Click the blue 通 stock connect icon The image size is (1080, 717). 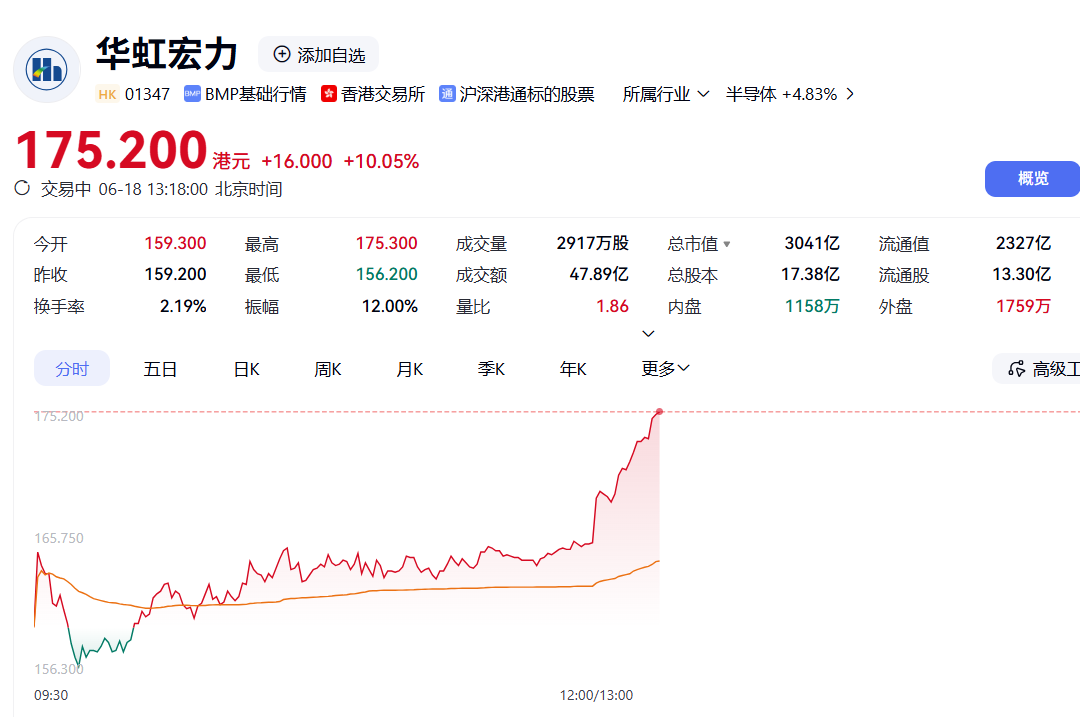click(447, 94)
